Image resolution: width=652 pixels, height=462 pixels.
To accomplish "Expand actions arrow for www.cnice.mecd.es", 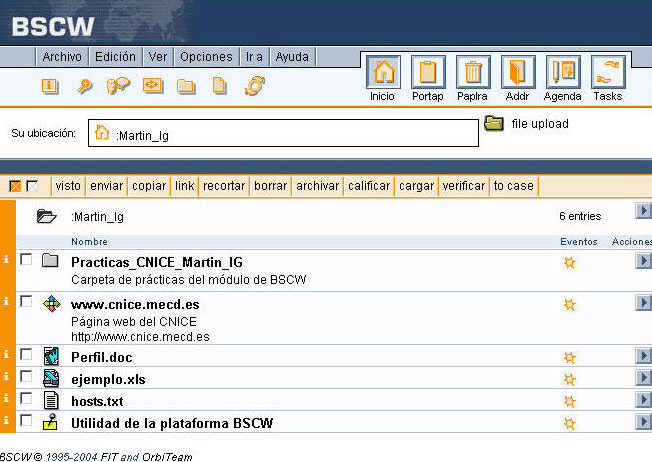I will pos(643,304).
